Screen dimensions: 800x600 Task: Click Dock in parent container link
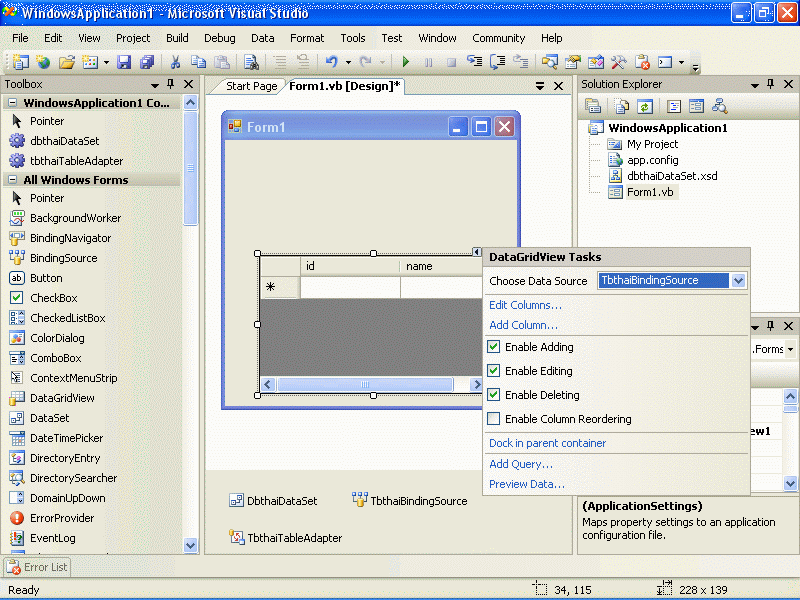tap(547, 443)
